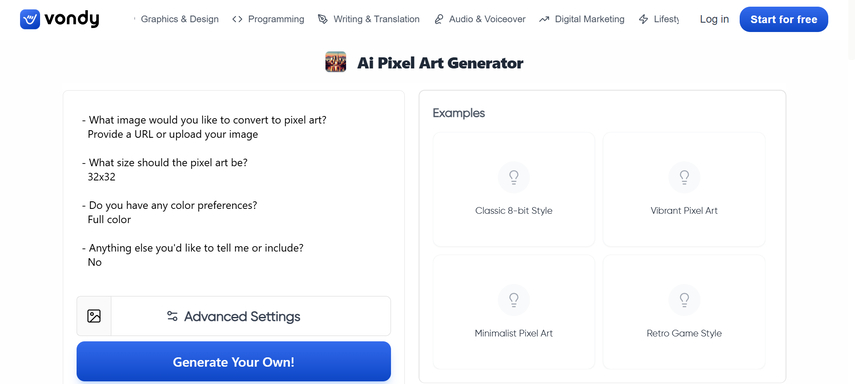This screenshot has height=384, width=855.
Task: Click the Log in link
Action: pos(714,19)
